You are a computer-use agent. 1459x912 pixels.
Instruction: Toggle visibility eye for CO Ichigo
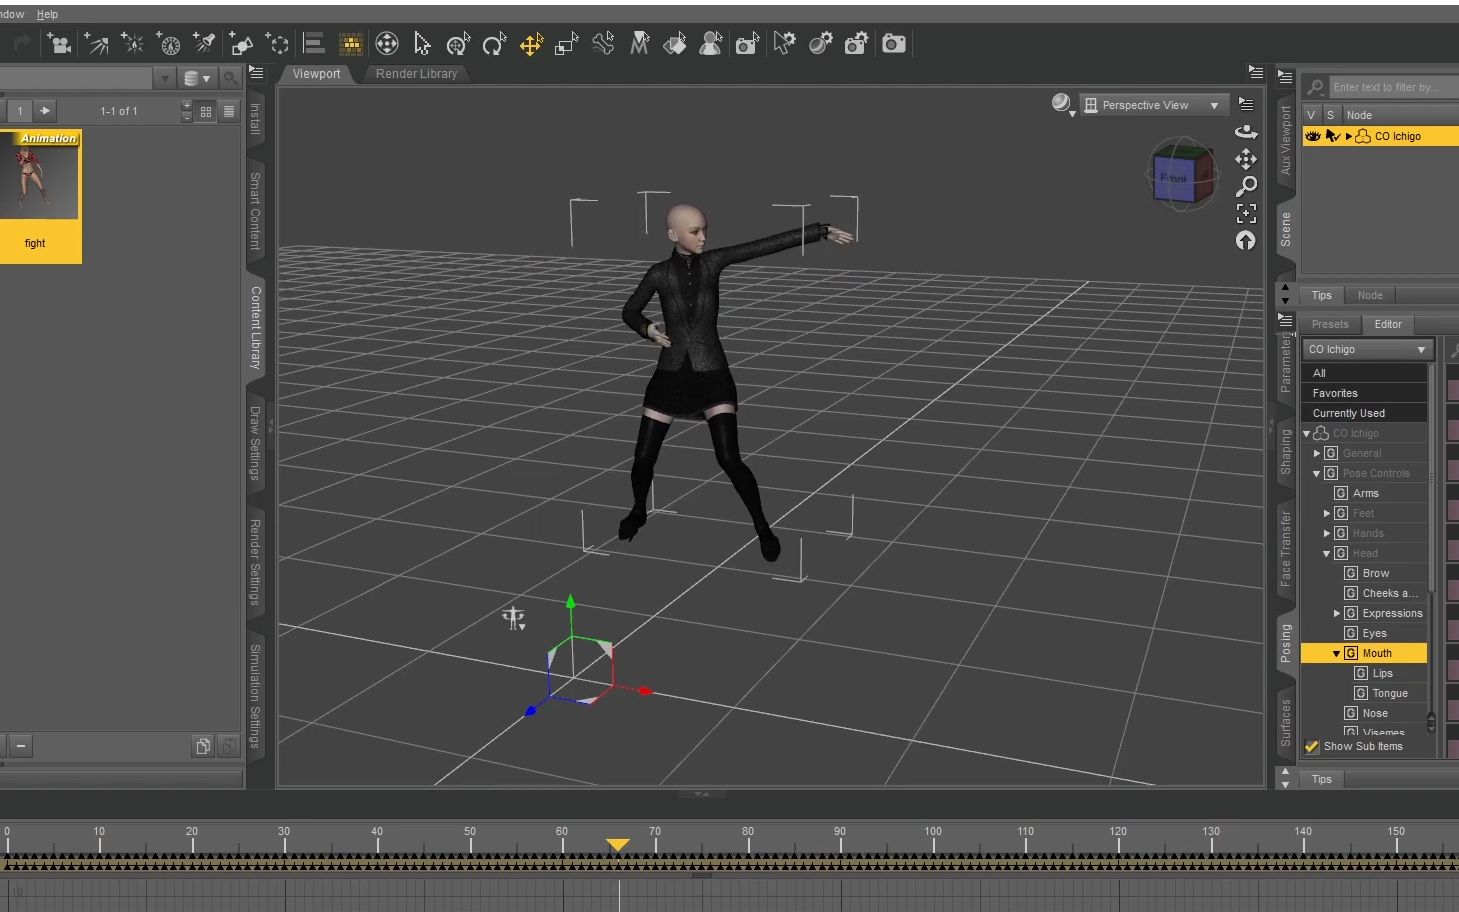tap(1313, 136)
